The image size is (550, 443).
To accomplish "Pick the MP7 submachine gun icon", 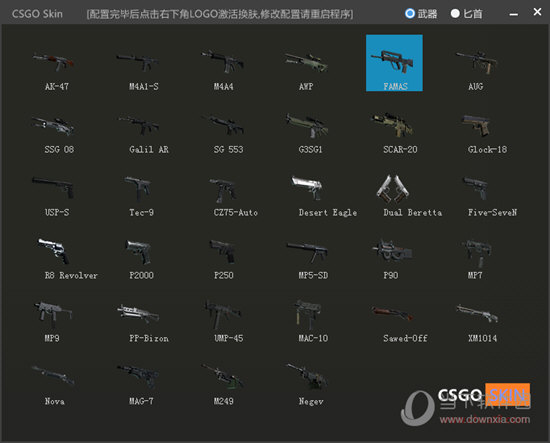I will (476, 253).
